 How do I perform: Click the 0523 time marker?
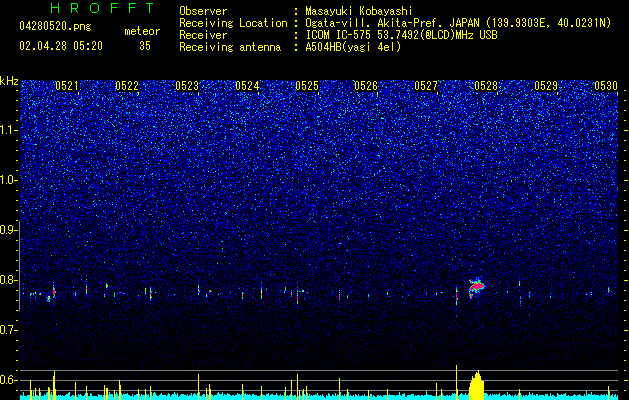click(187, 86)
